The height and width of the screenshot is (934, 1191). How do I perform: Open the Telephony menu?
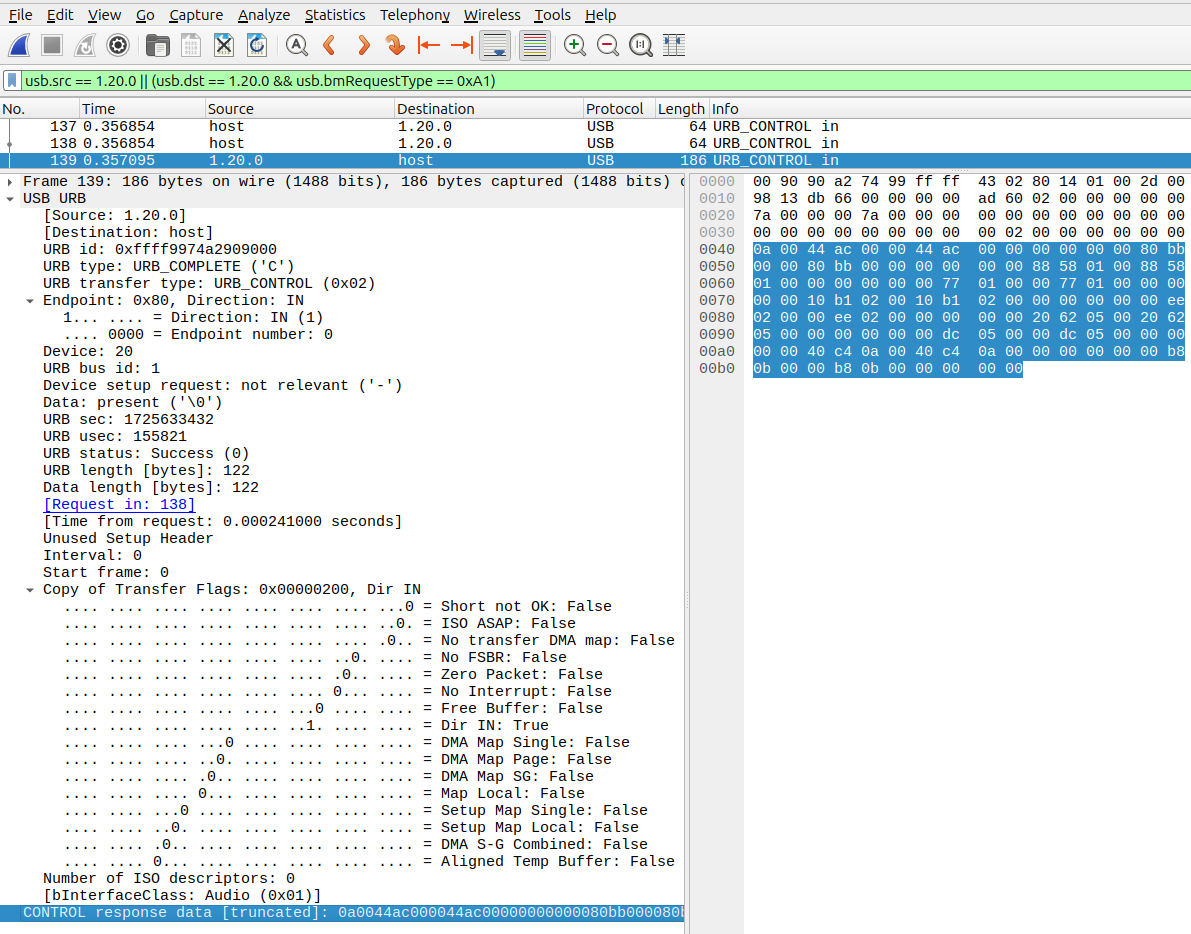click(414, 15)
